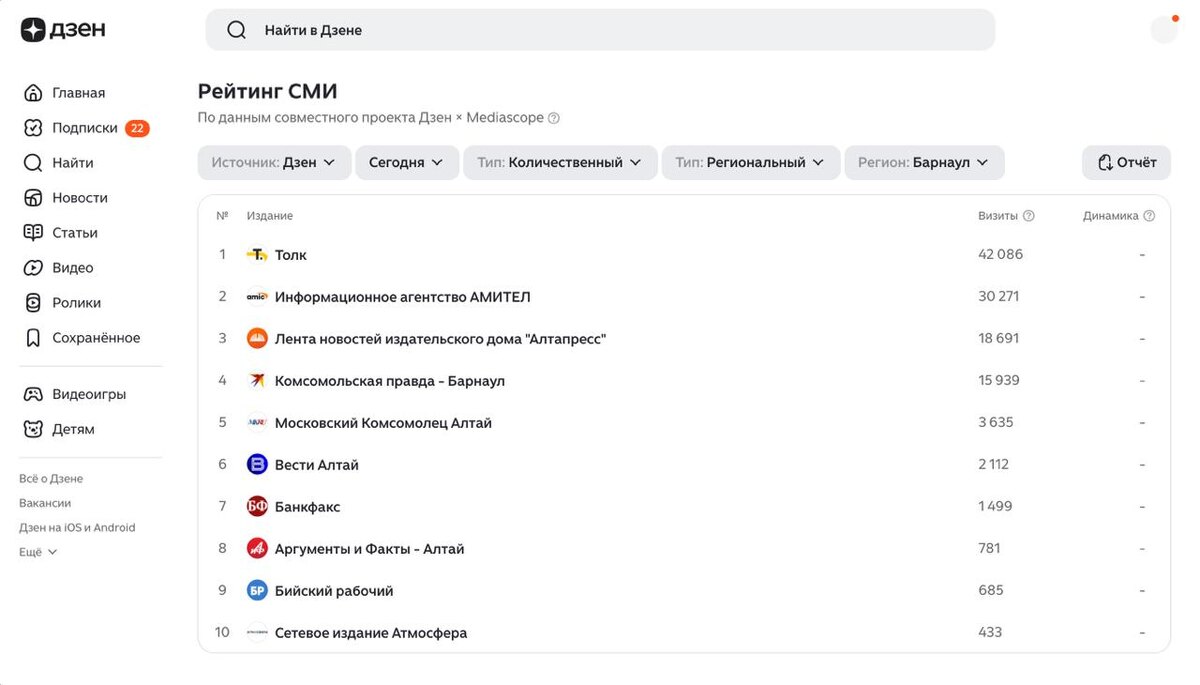
Task: Open the Источник: Дзен dropdown
Action: (x=274, y=162)
